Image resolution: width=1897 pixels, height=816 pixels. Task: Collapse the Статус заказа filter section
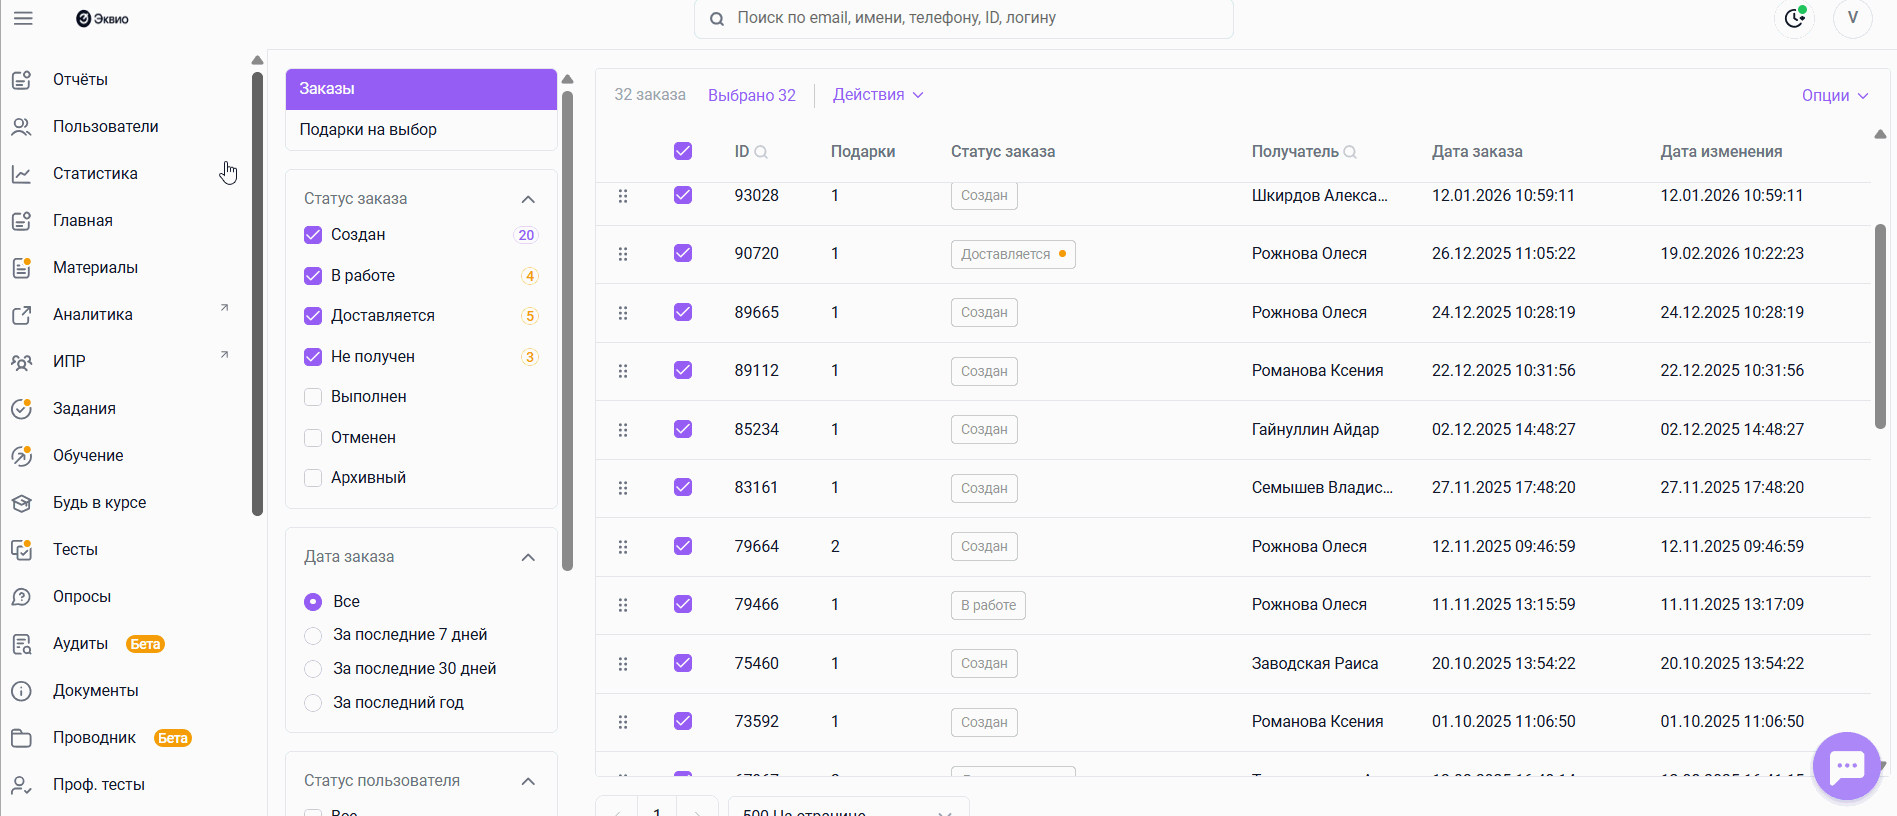point(528,199)
